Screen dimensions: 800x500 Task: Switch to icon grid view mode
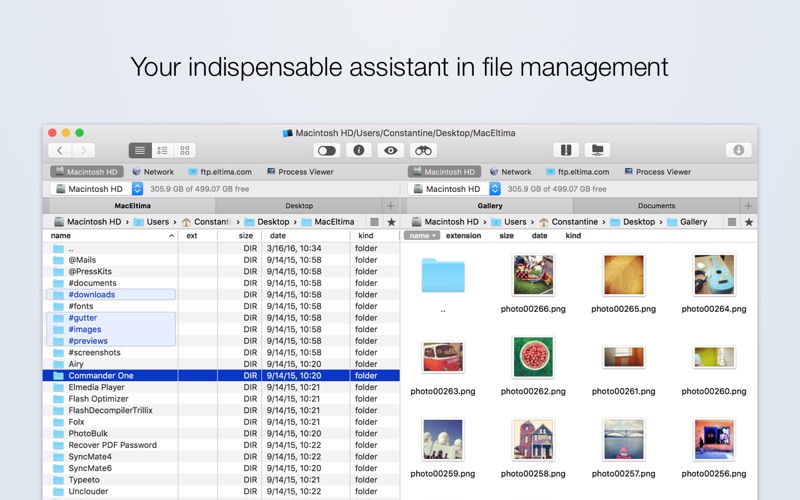coord(184,150)
